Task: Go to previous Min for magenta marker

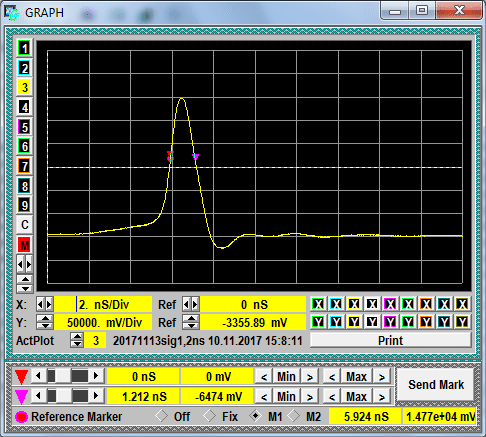Action: pos(264,397)
